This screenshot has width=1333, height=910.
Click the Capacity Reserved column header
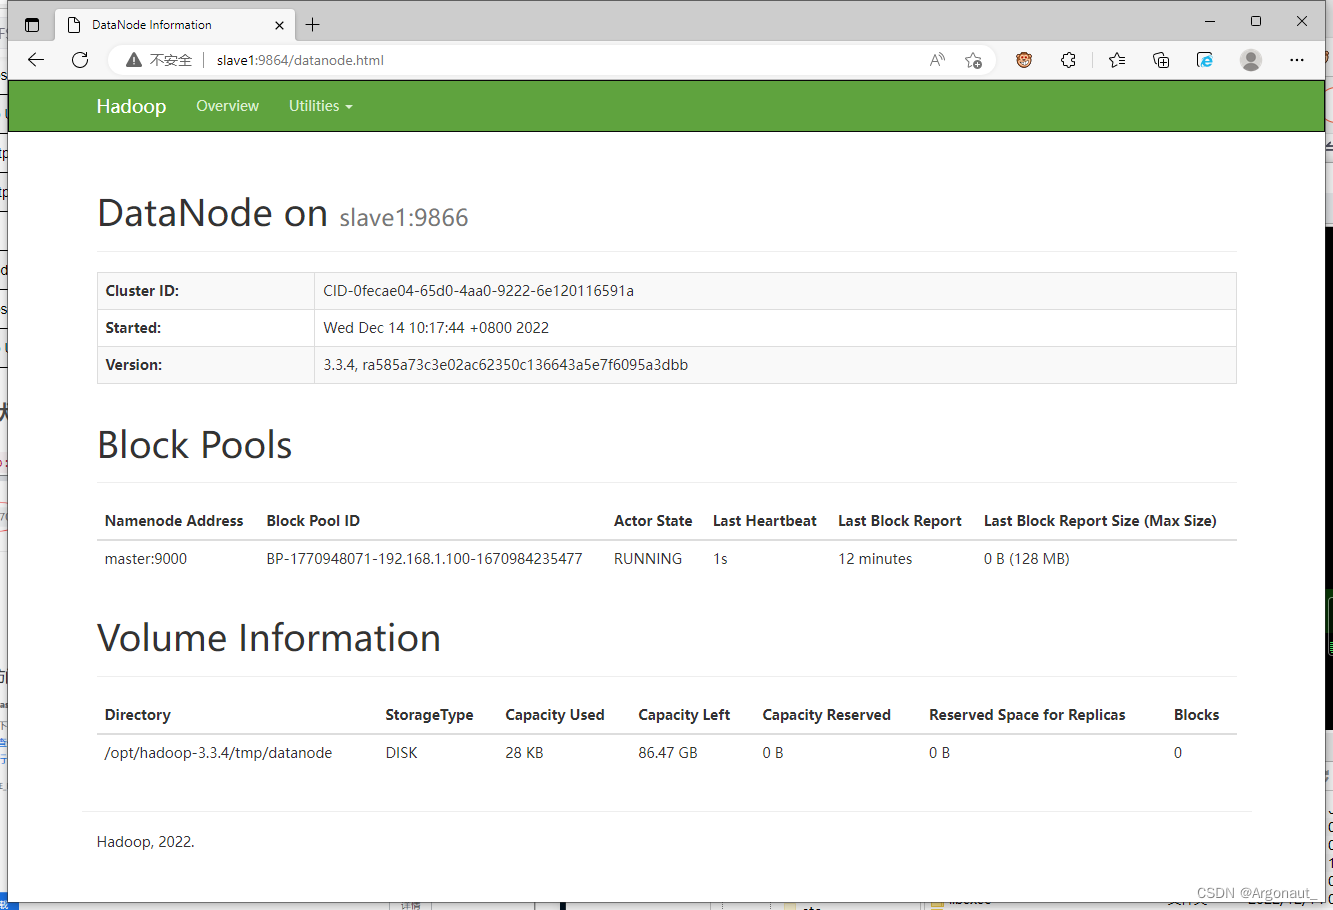[826, 715]
